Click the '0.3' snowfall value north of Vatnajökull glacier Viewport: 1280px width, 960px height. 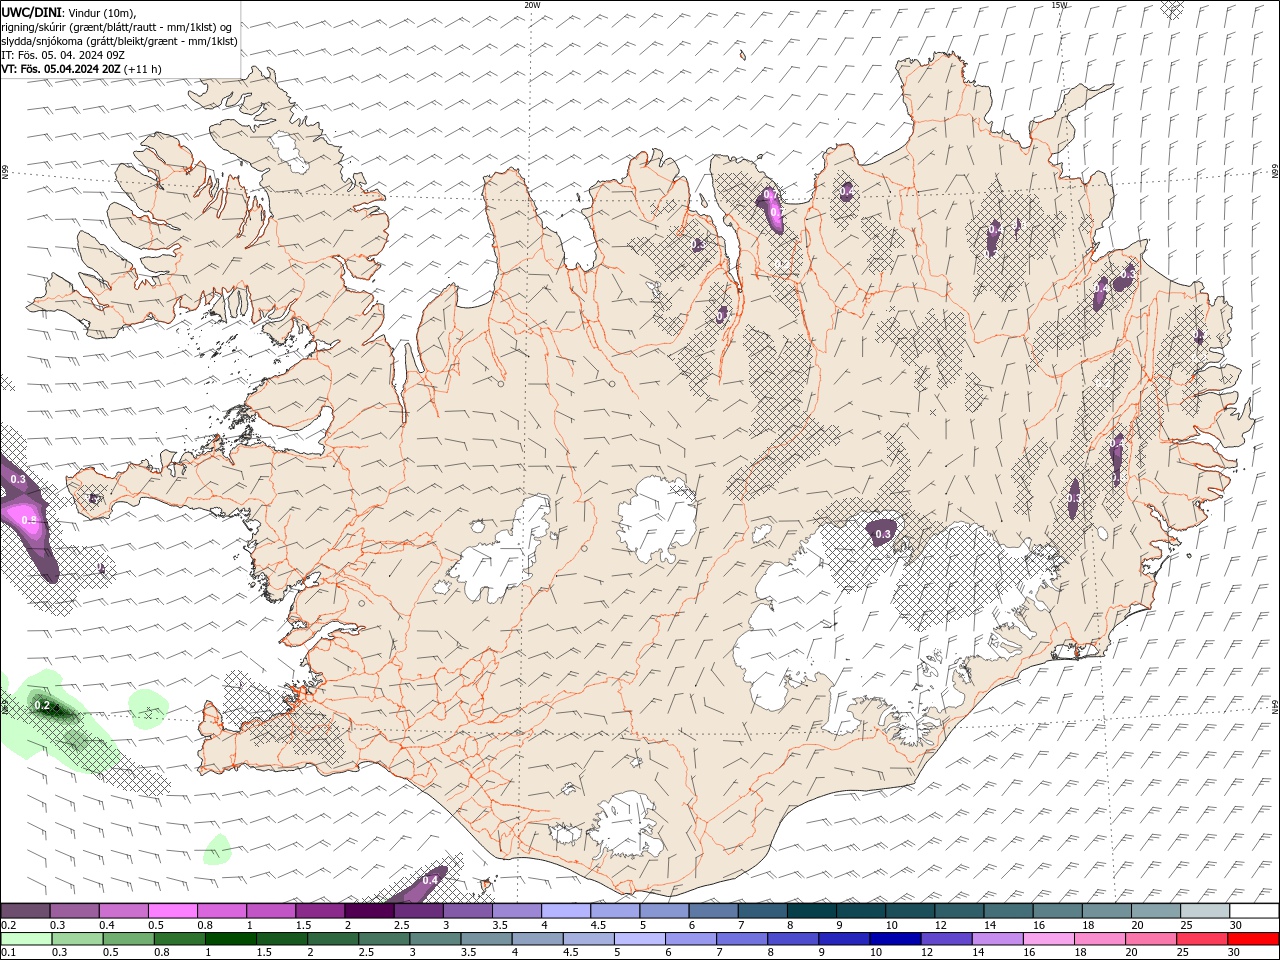click(883, 535)
